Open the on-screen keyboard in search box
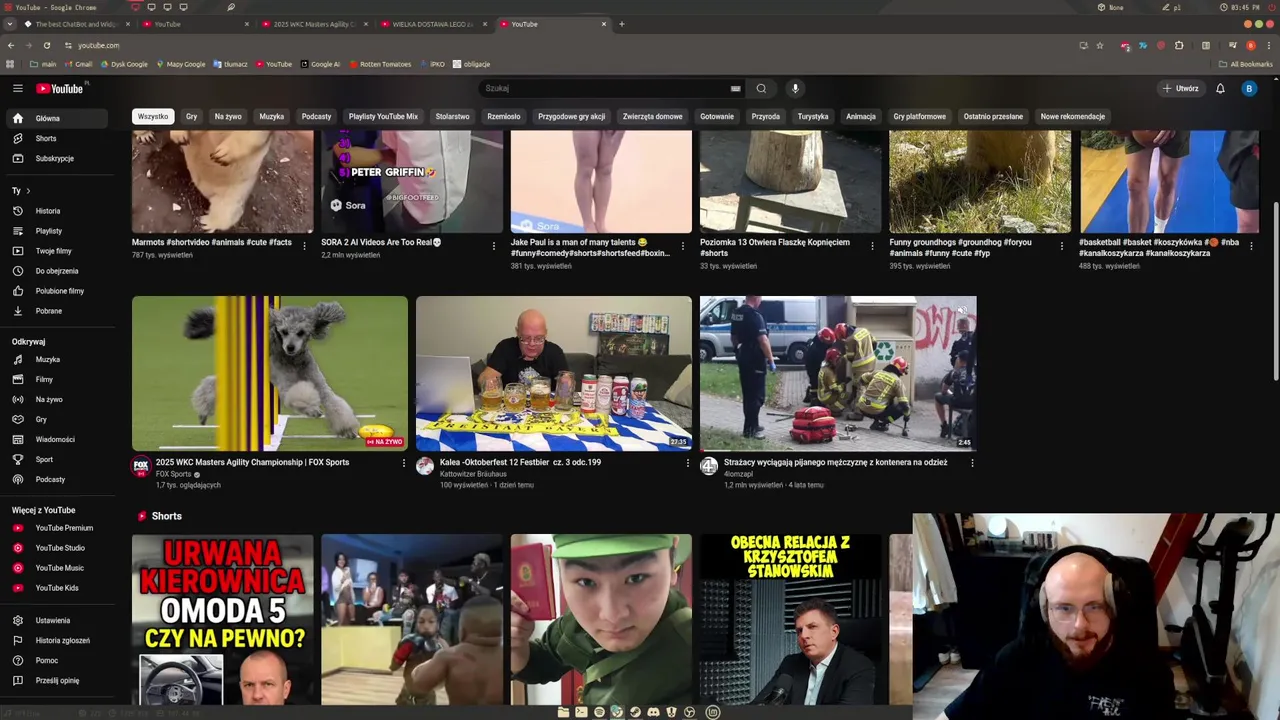1280x720 pixels. (x=736, y=88)
